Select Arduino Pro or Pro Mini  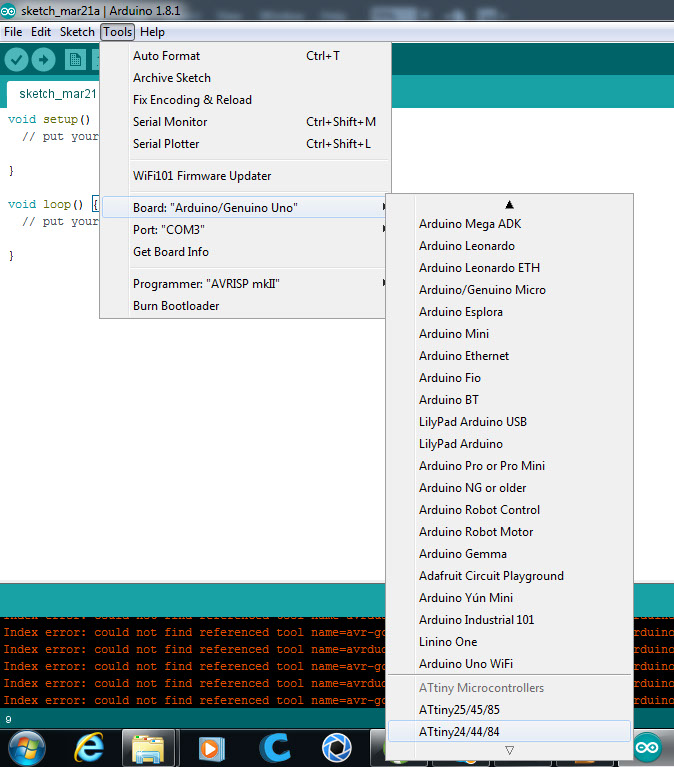[509, 466]
